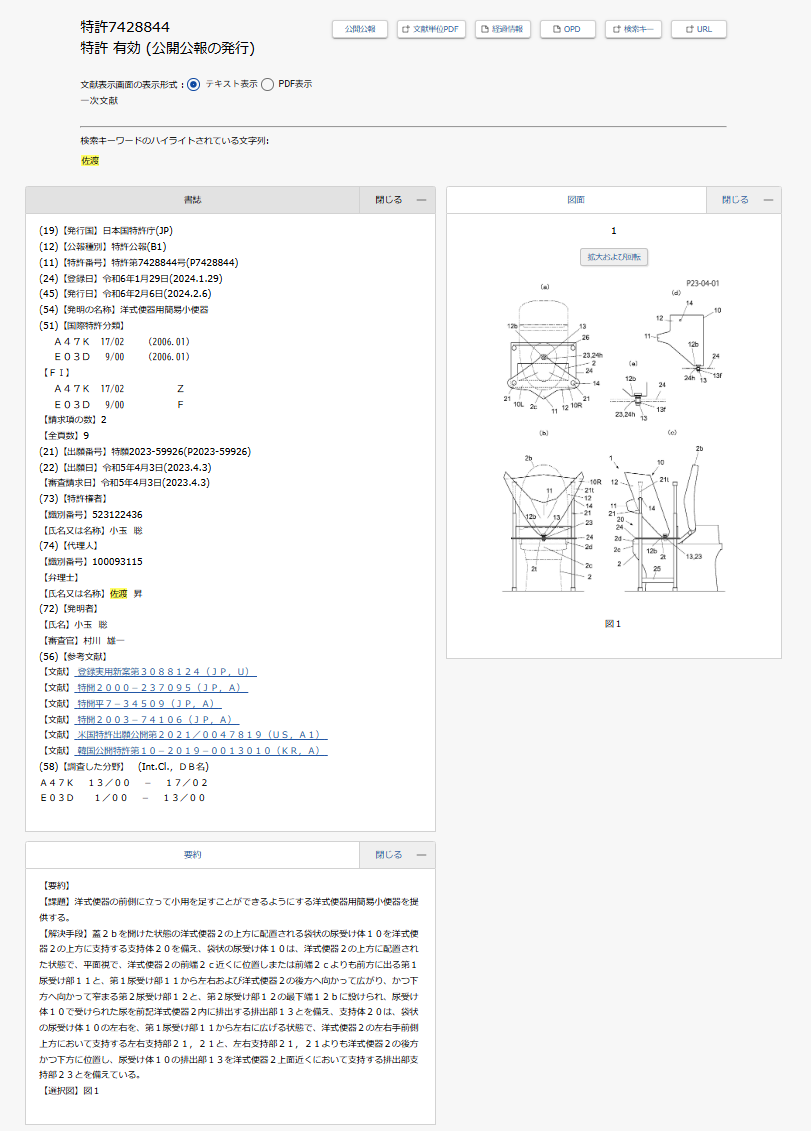
Task: Click the issue date 令和6年2月6日(2024.2.6)
Action: pyautogui.click(x=157, y=294)
